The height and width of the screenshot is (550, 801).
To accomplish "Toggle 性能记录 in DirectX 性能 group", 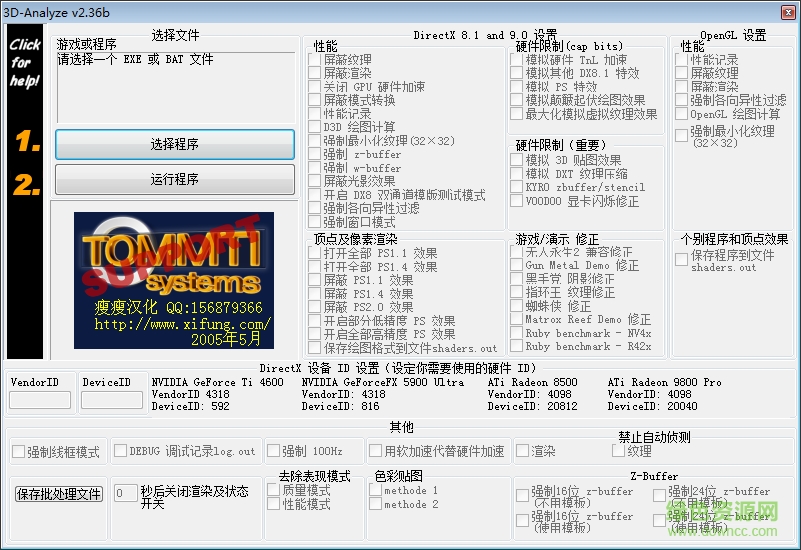I will [x=315, y=113].
